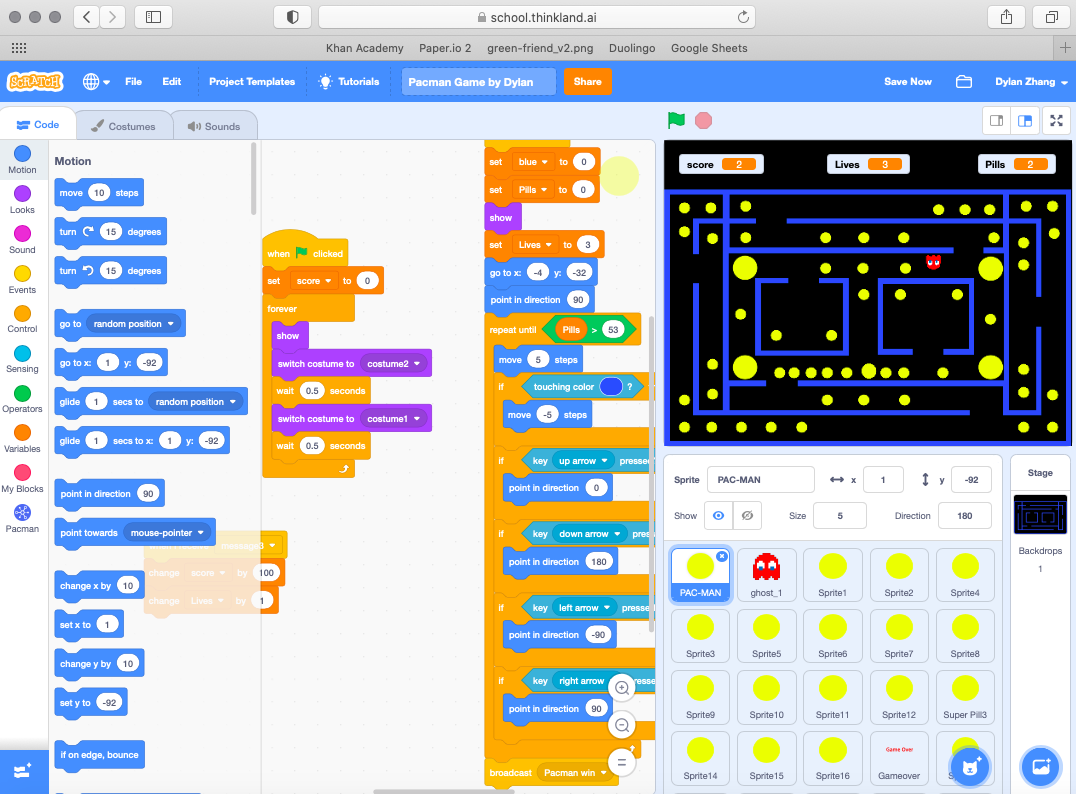Select the Looks block category
Screen dimensions: 1076x794
click(x=23, y=200)
